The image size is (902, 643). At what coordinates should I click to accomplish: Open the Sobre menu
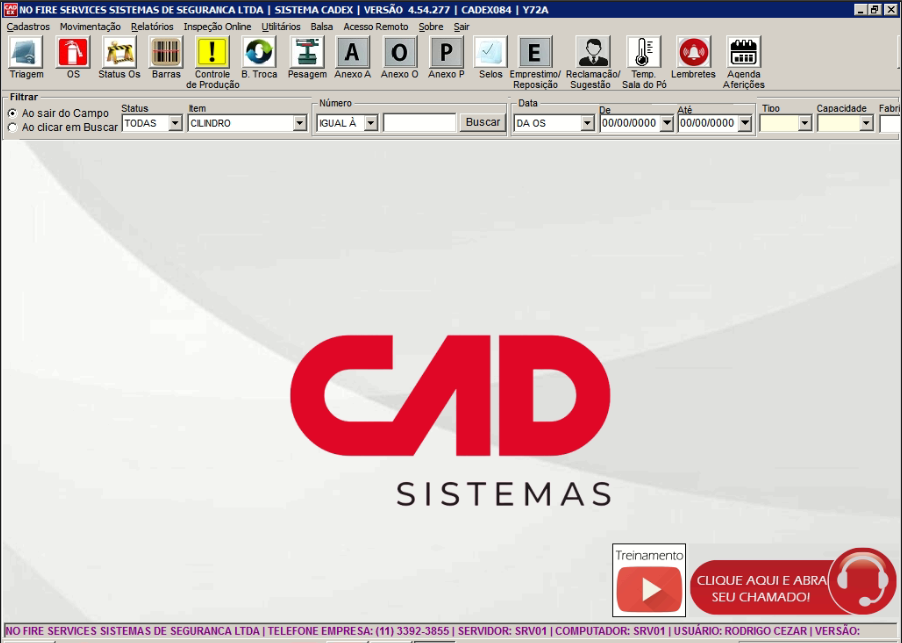coord(431,26)
